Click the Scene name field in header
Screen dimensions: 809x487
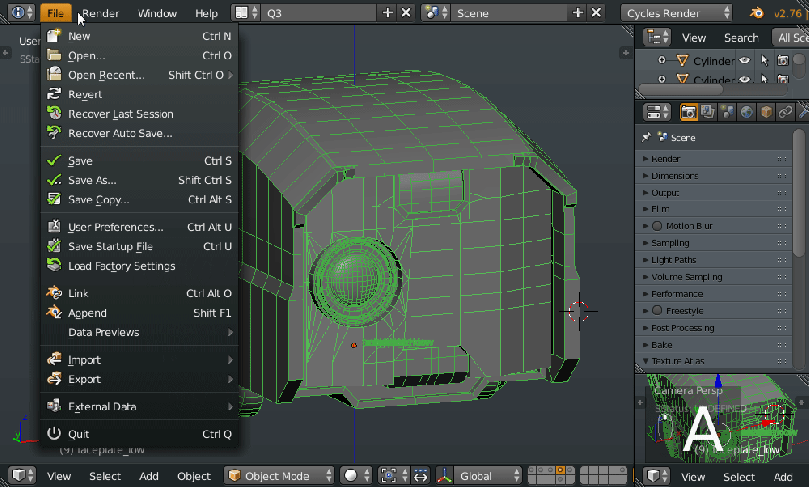[508, 13]
